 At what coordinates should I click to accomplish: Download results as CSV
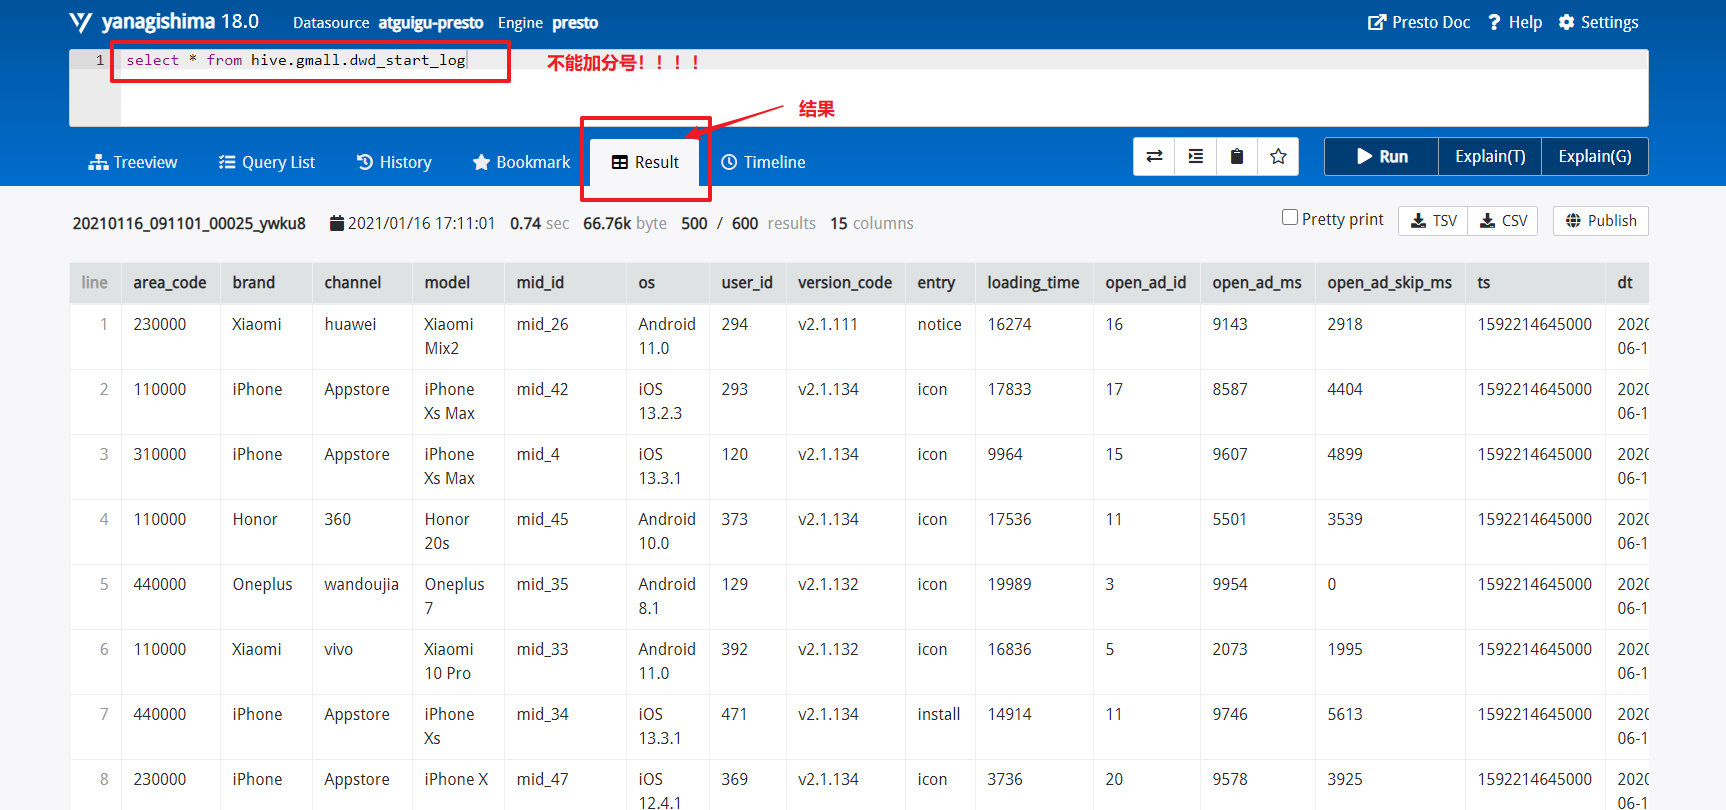(1503, 220)
